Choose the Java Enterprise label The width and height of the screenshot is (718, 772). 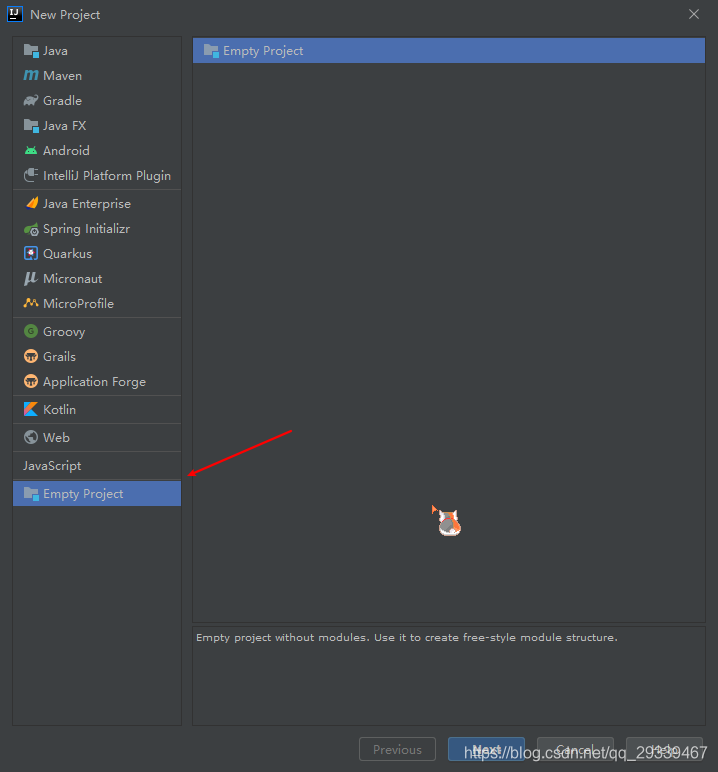(x=87, y=204)
